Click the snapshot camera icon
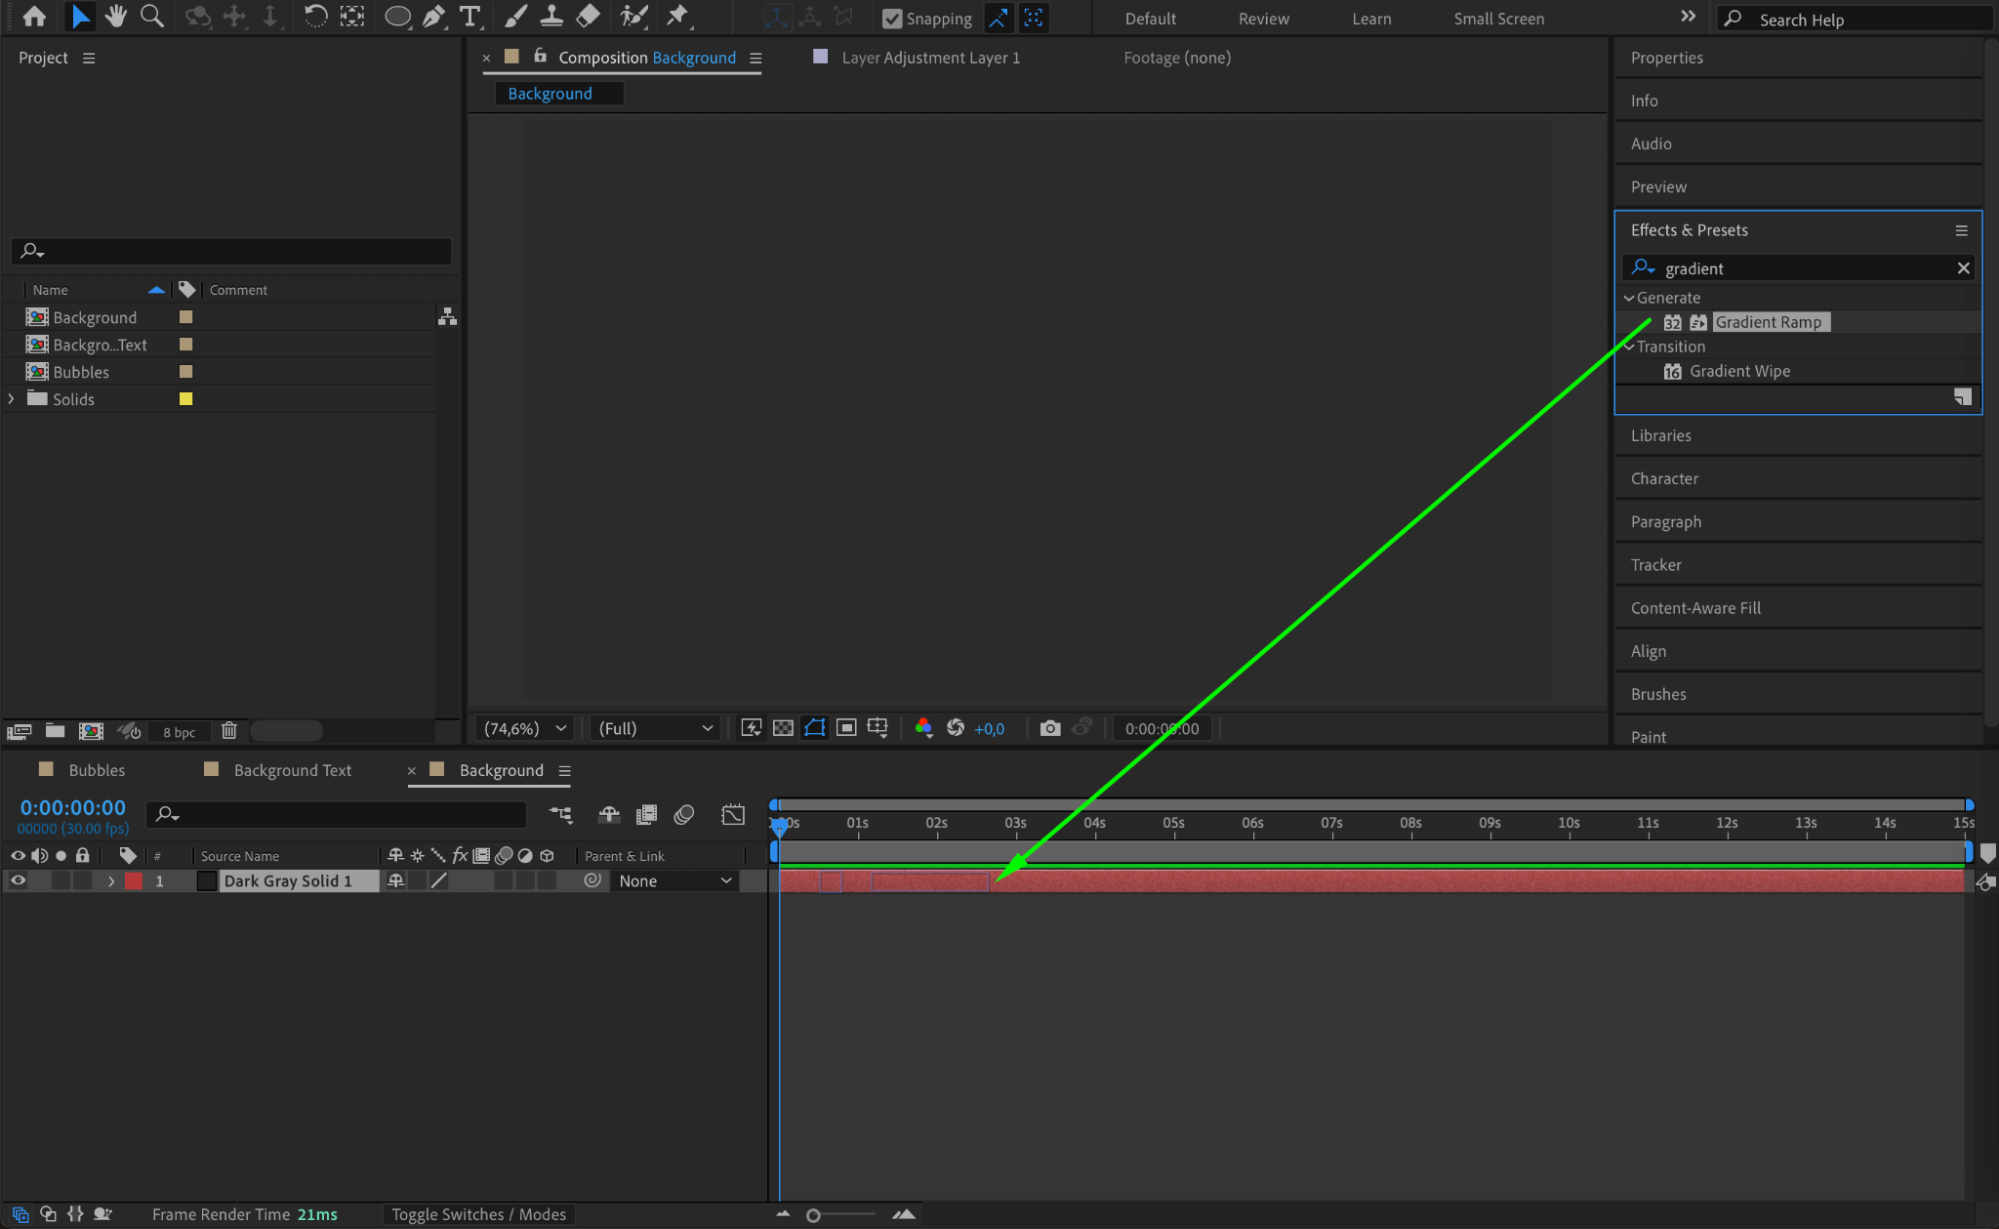The width and height of the screenshot is (1999, 1229). (1049, 728)
